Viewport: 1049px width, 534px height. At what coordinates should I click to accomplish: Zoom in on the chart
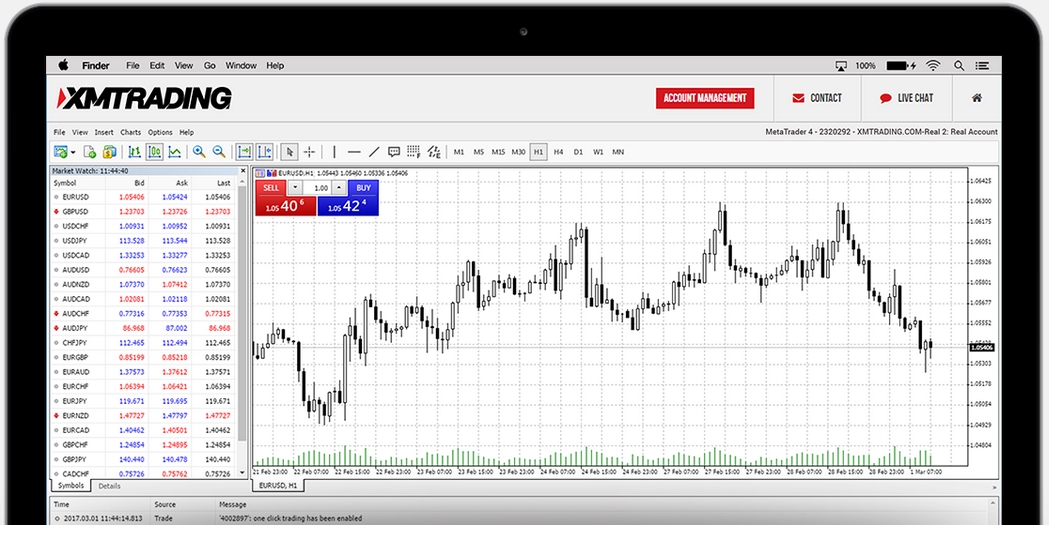click(199, 152)
